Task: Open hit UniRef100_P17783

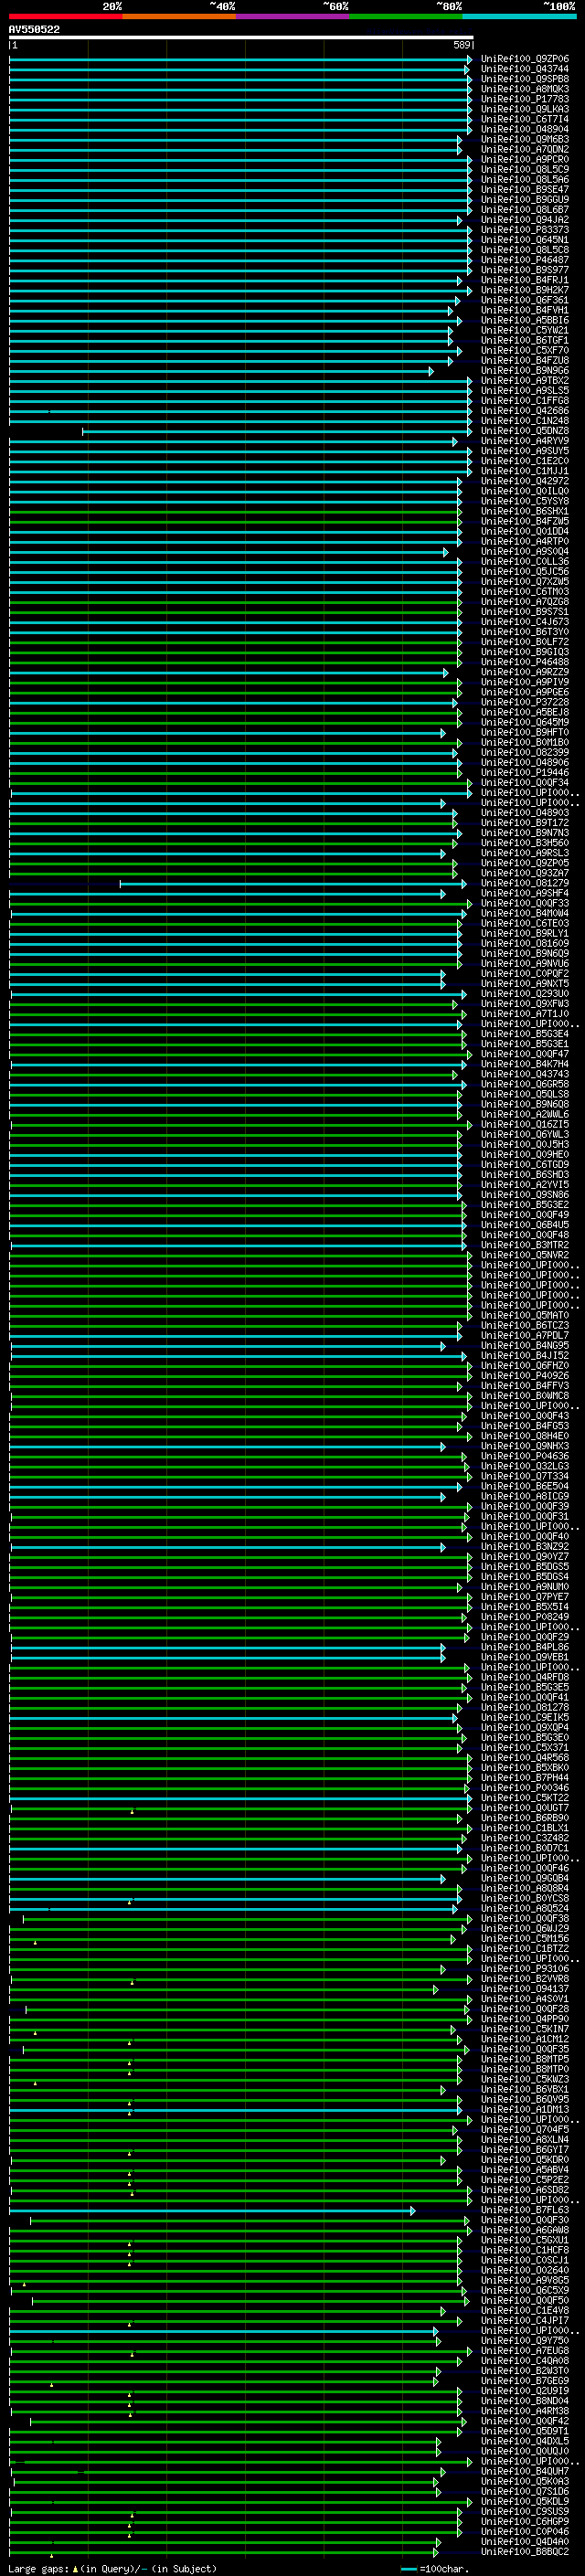Action: [x=525, y=99]
